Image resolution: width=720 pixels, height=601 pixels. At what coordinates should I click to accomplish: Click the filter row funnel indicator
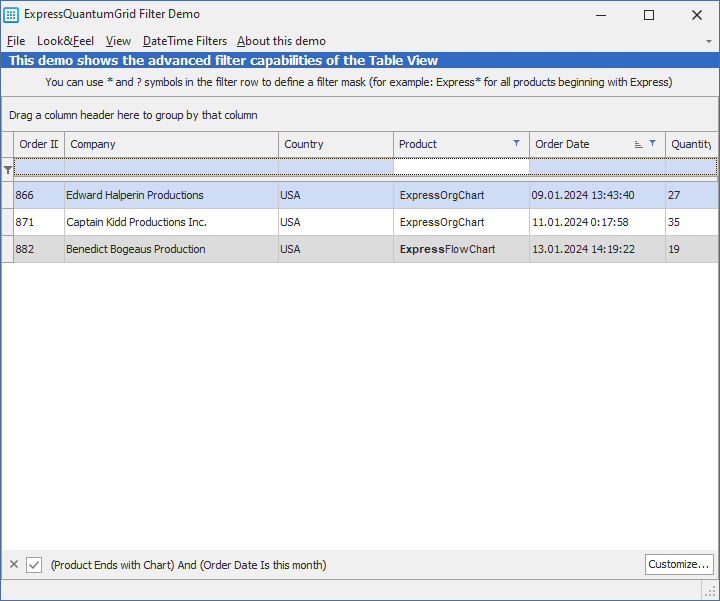[8, 170]
